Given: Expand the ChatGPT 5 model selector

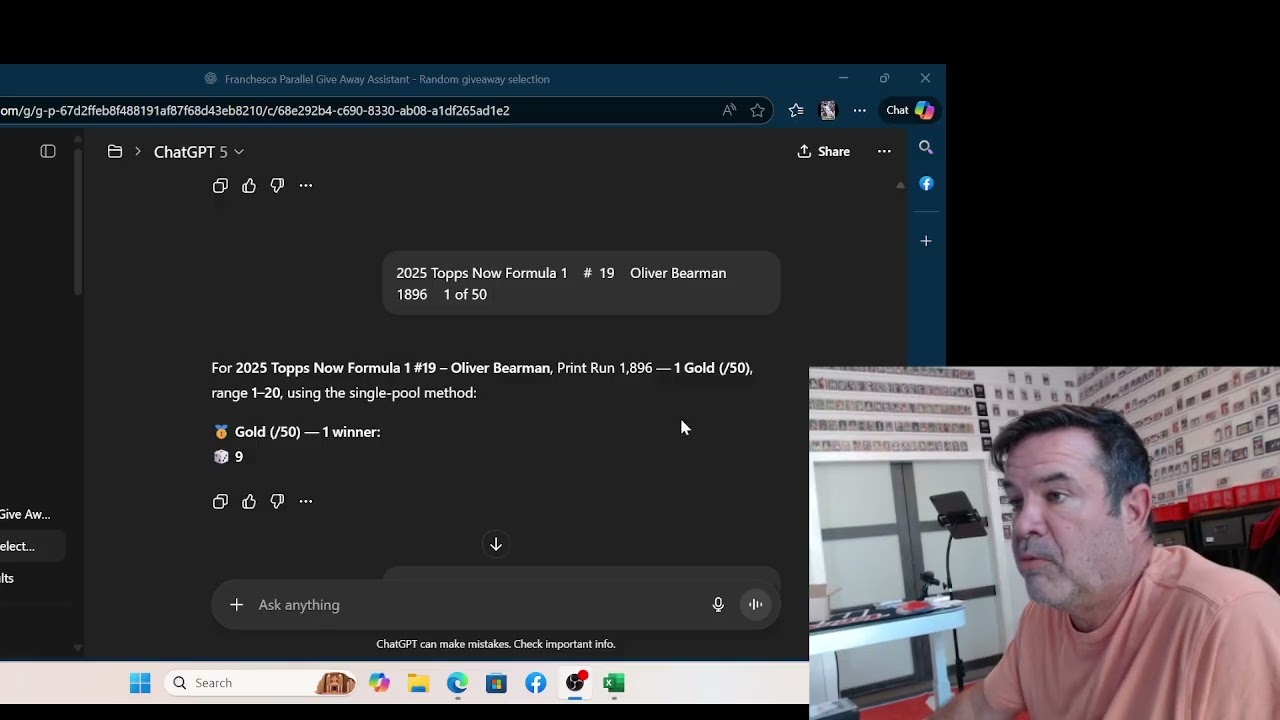Looking at the screenshot, I should (x=198, y=152).
